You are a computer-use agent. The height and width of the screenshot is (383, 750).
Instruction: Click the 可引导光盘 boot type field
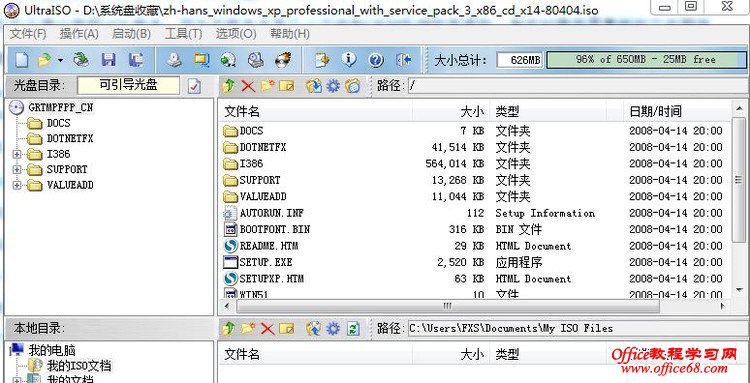coord(129,86)
